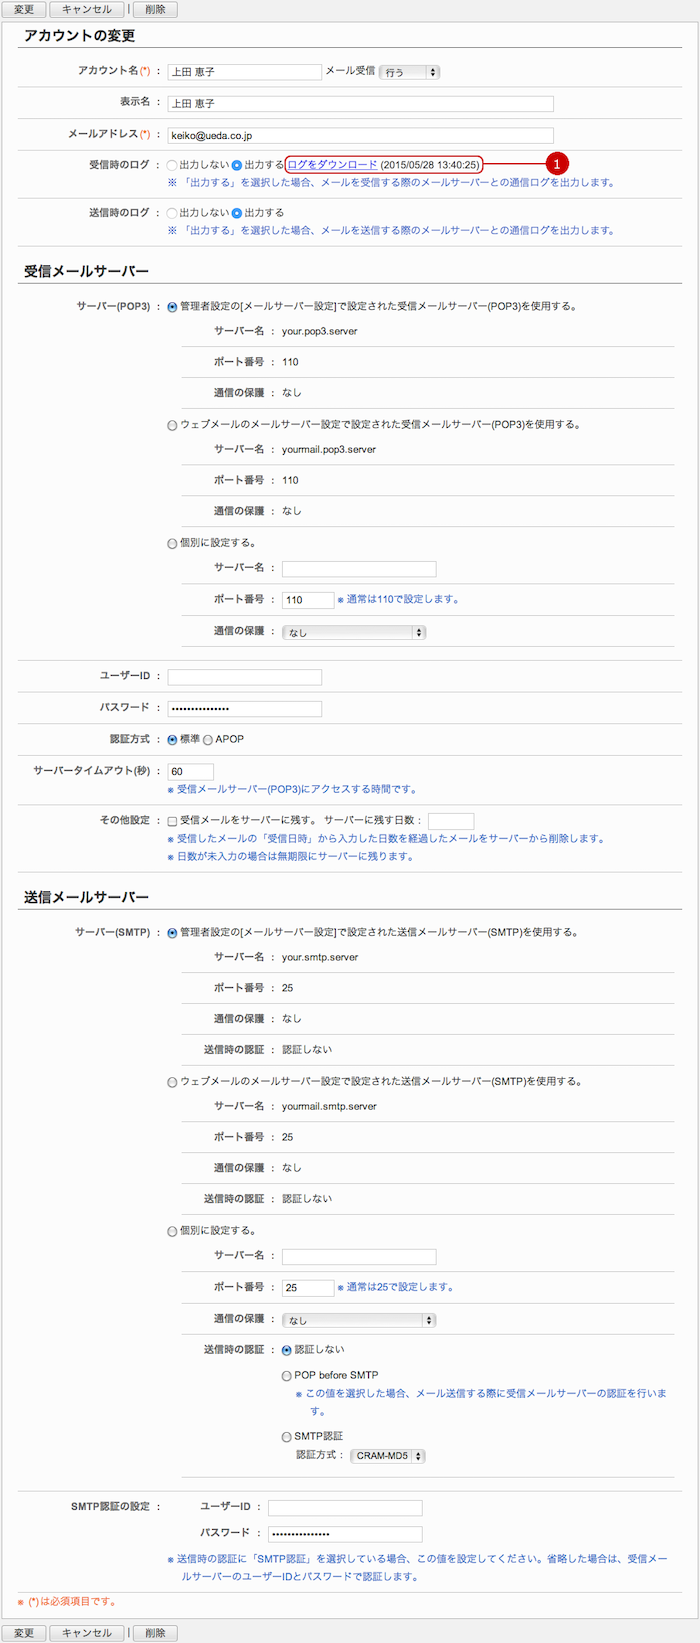The width and height of the screenshot is (700, 1643).
Task: Click the 送信メールサーバー section heading
Action: pyautogui.click(x=86, y=897)
